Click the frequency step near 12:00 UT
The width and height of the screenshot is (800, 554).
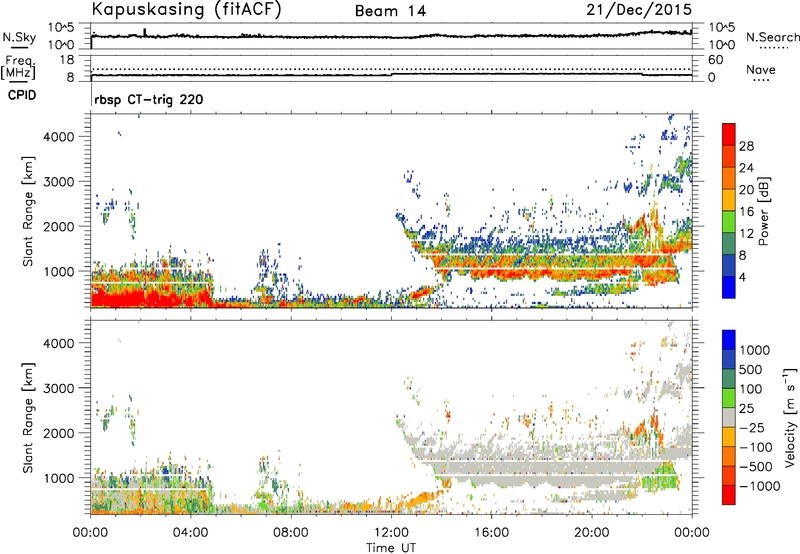pos(391,74)
